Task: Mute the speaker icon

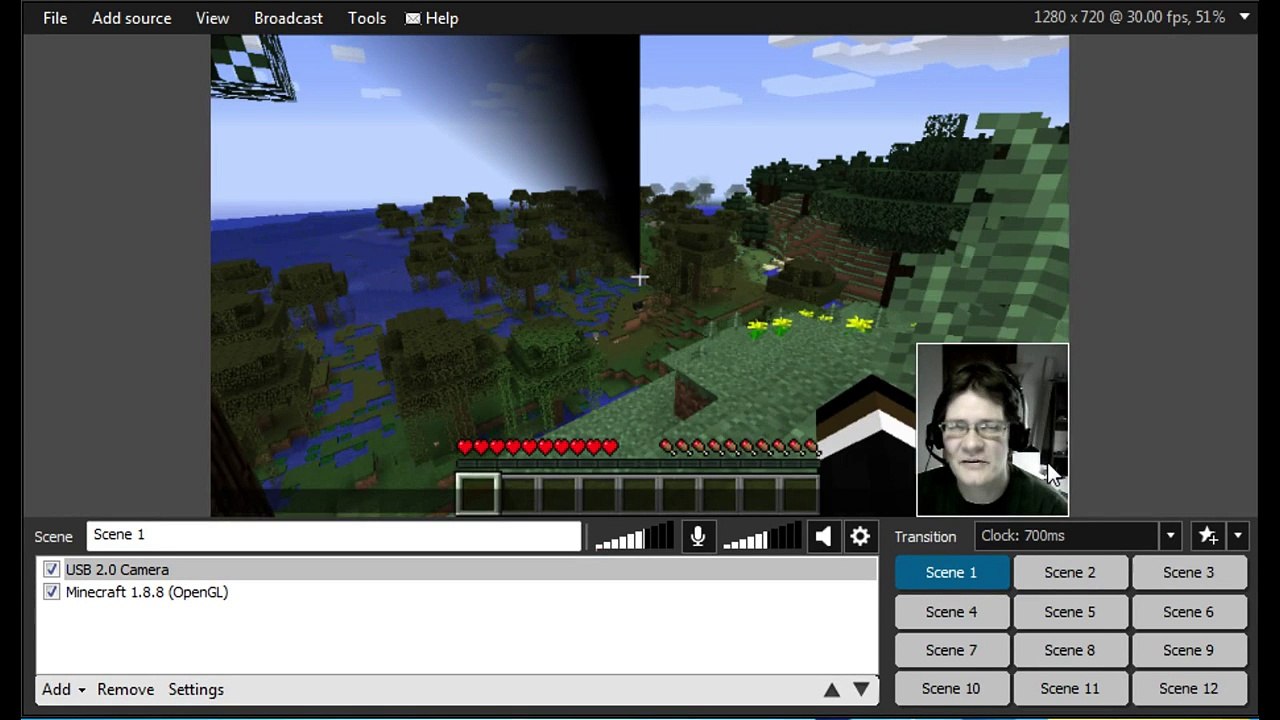Action: coord(823,537)
